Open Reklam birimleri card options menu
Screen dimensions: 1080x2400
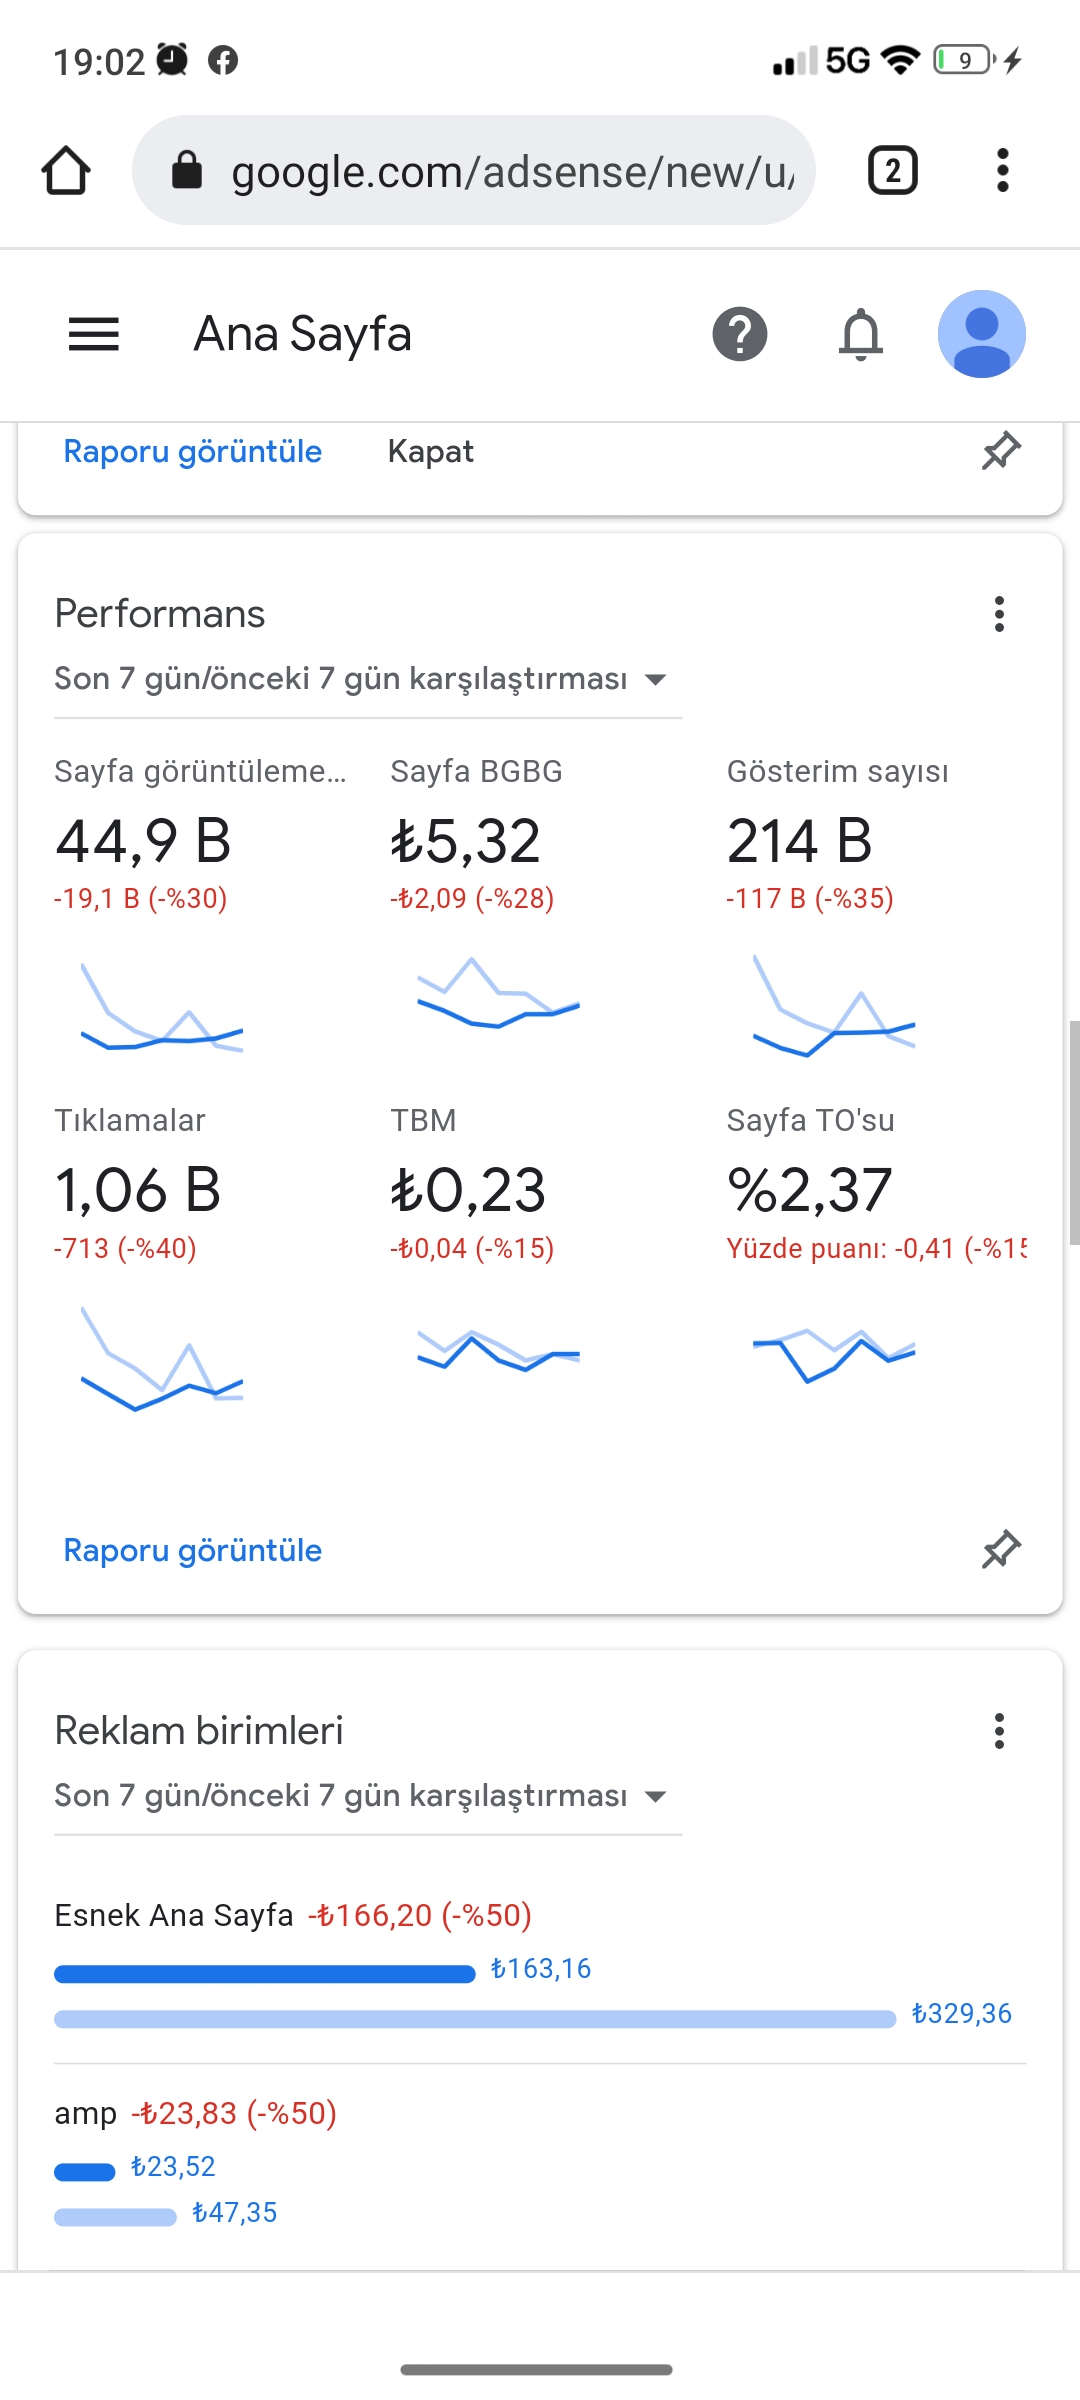tap(999, 1731)
